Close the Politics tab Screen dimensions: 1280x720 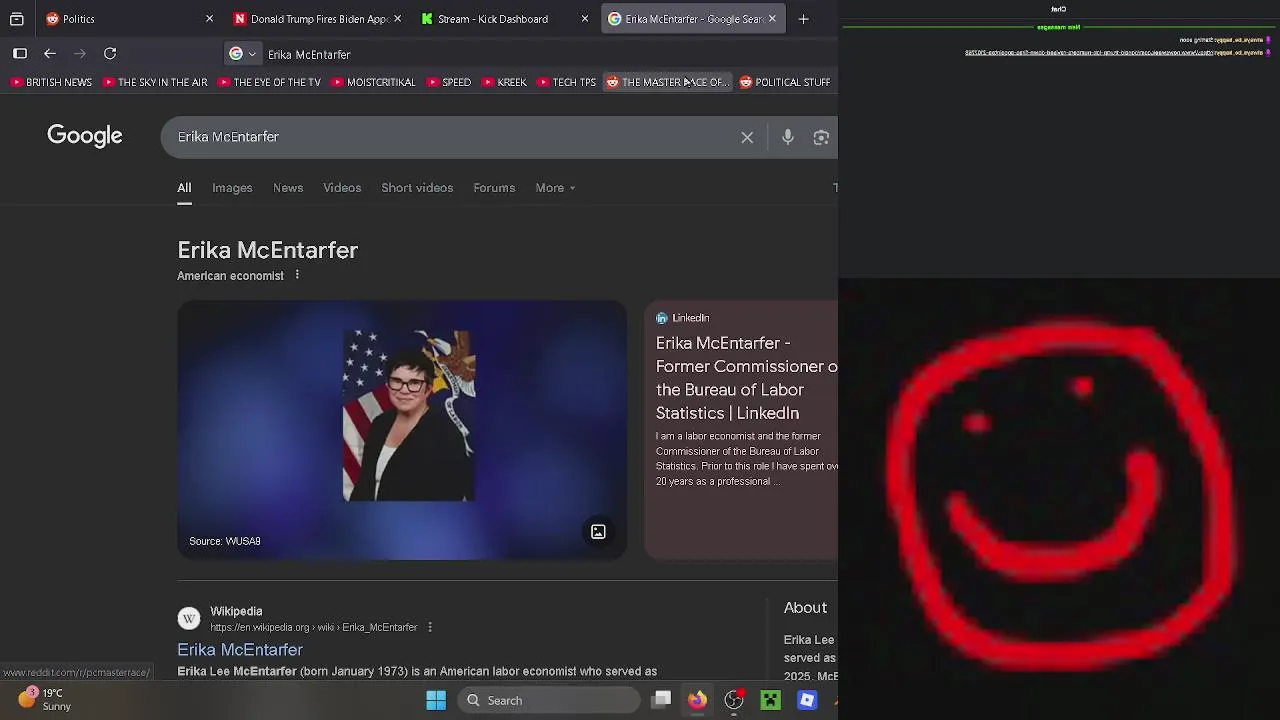click(209, 19)
